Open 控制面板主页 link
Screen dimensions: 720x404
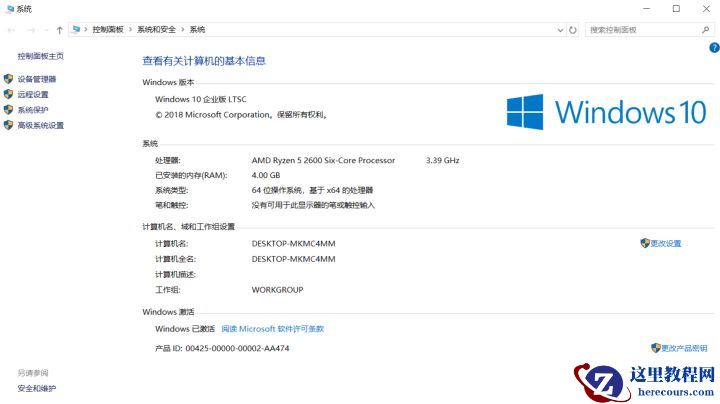click(x=40, y=56)
